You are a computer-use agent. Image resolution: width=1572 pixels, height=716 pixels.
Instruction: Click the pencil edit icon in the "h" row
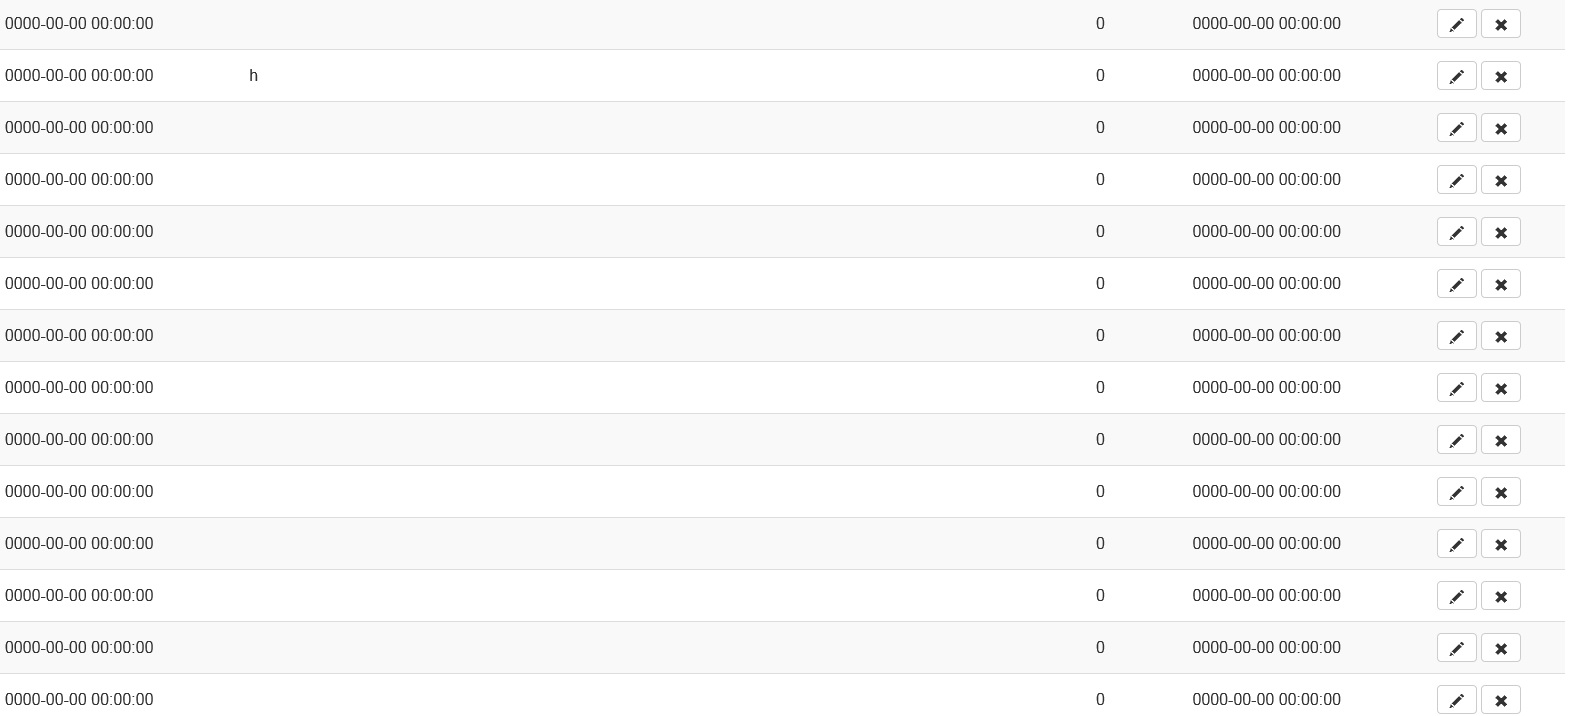click(1456, 76)
